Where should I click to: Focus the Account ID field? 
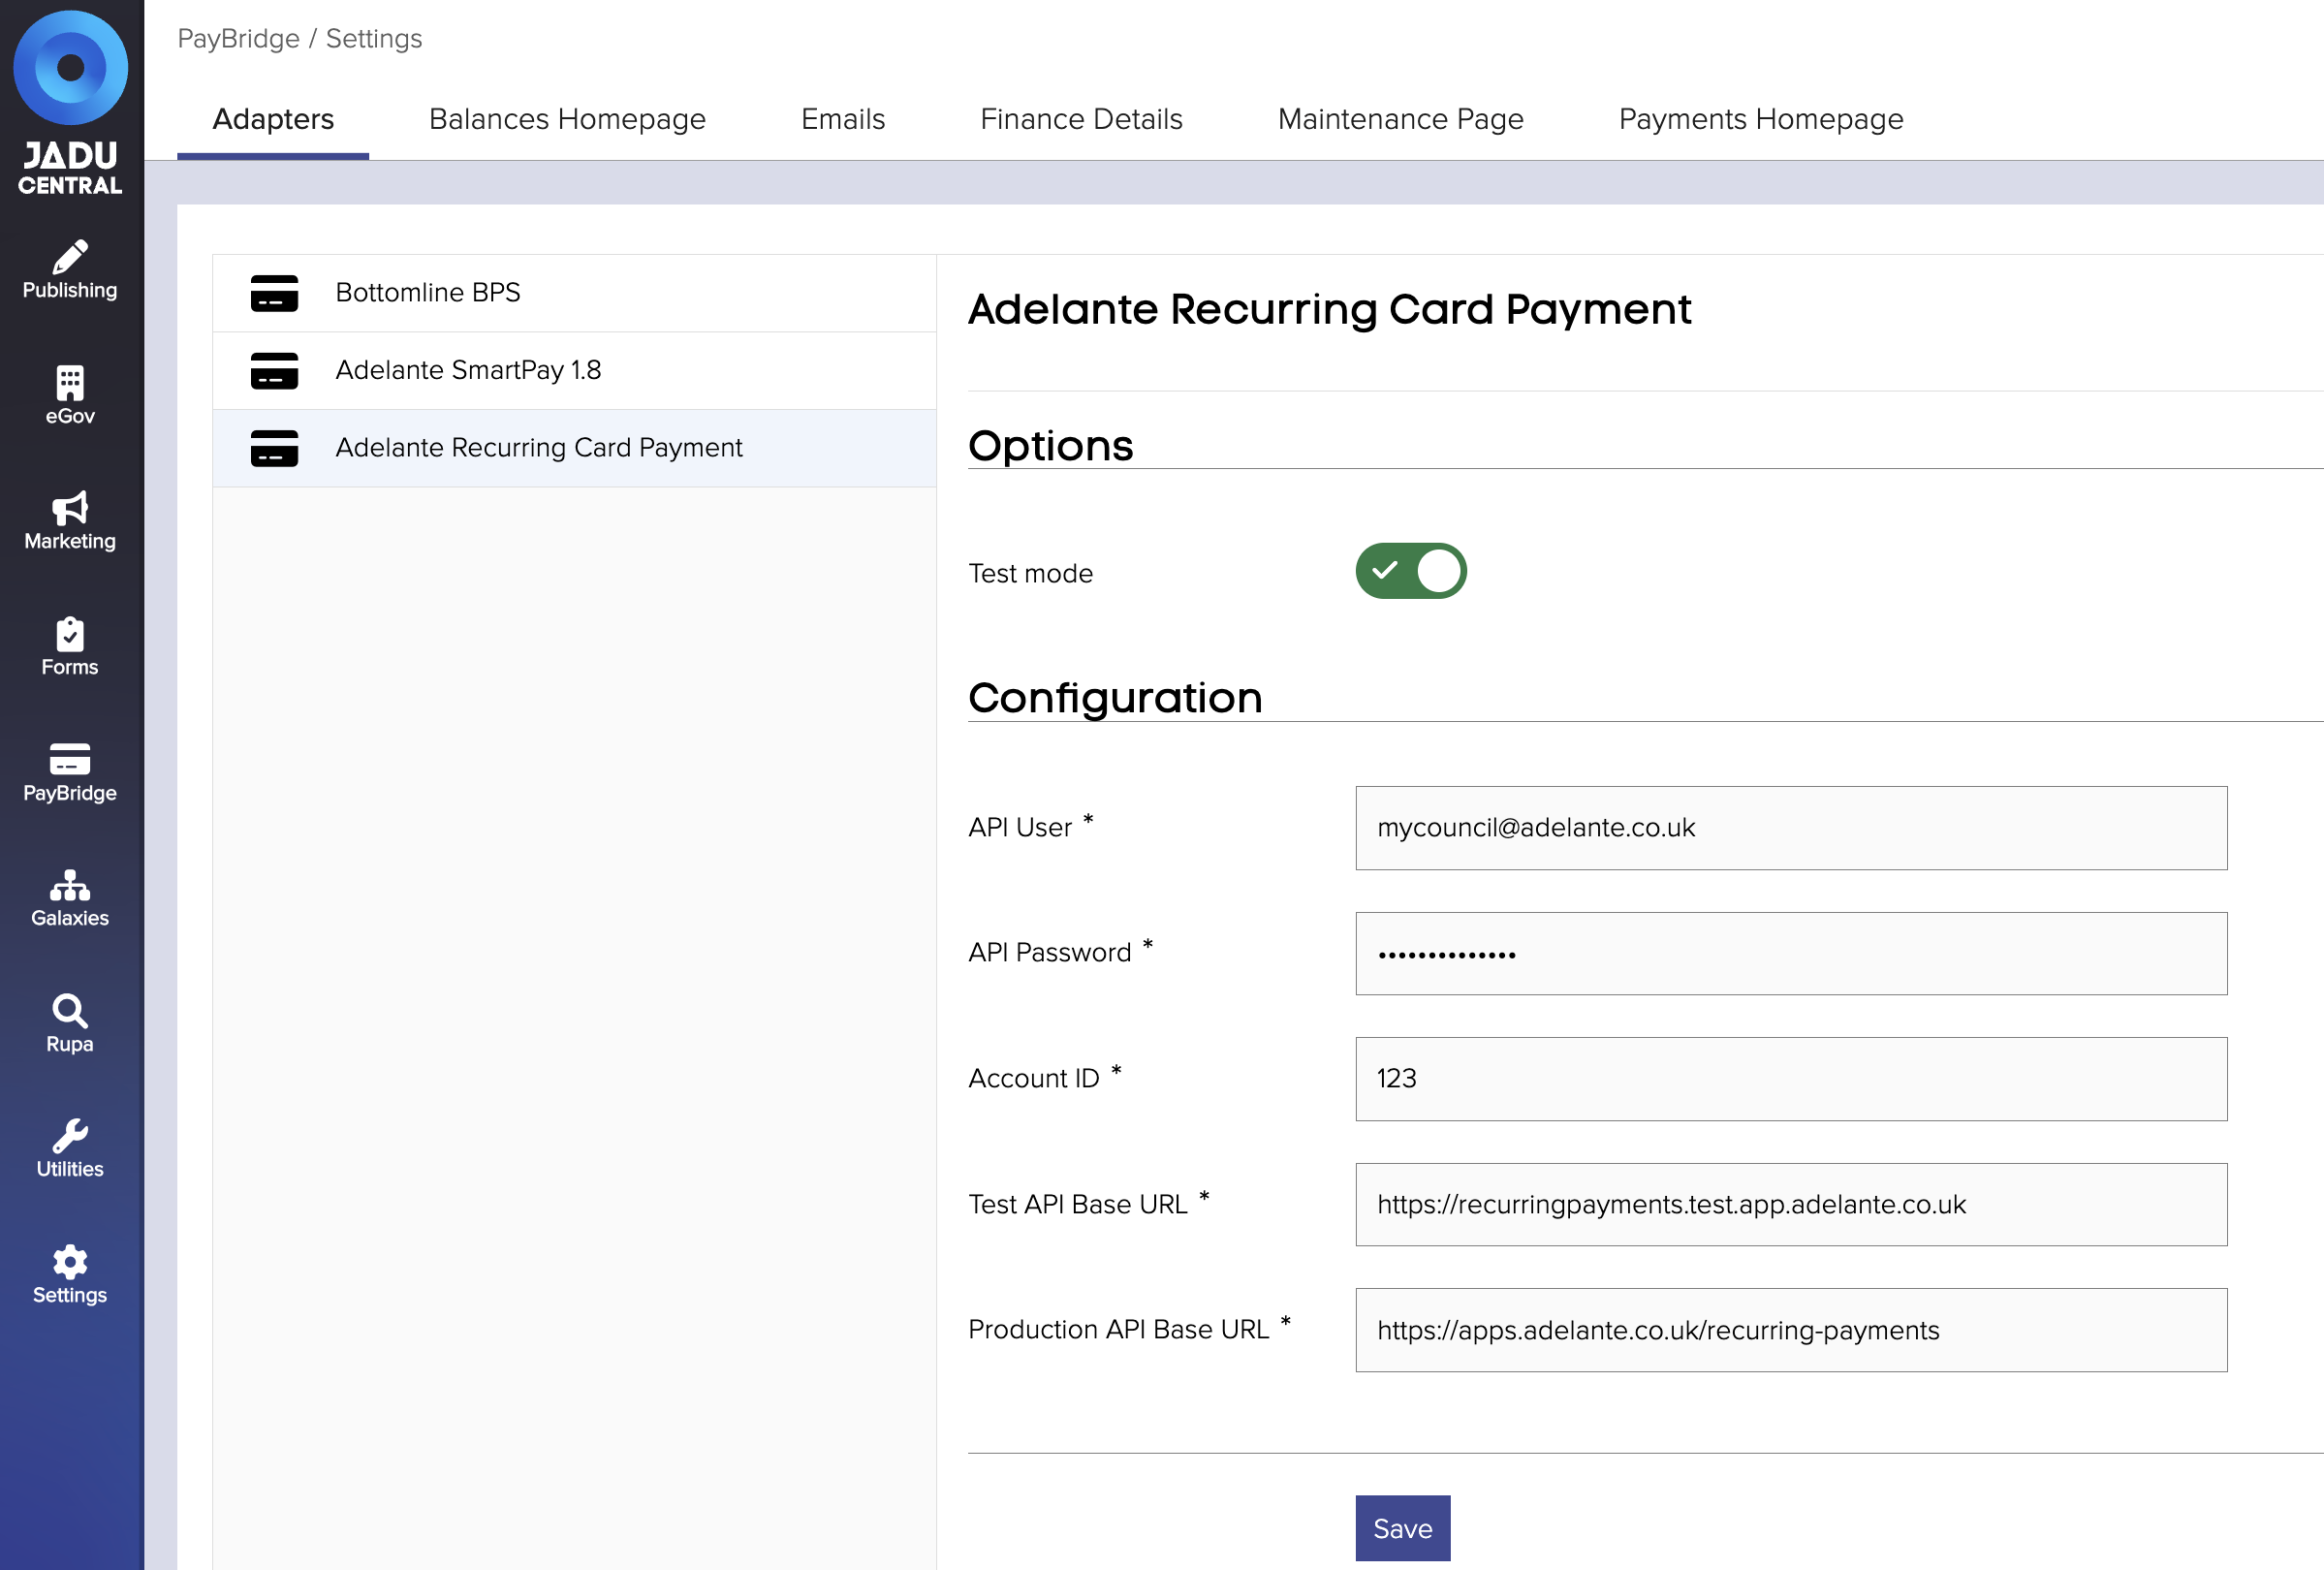(1791, 1079)
